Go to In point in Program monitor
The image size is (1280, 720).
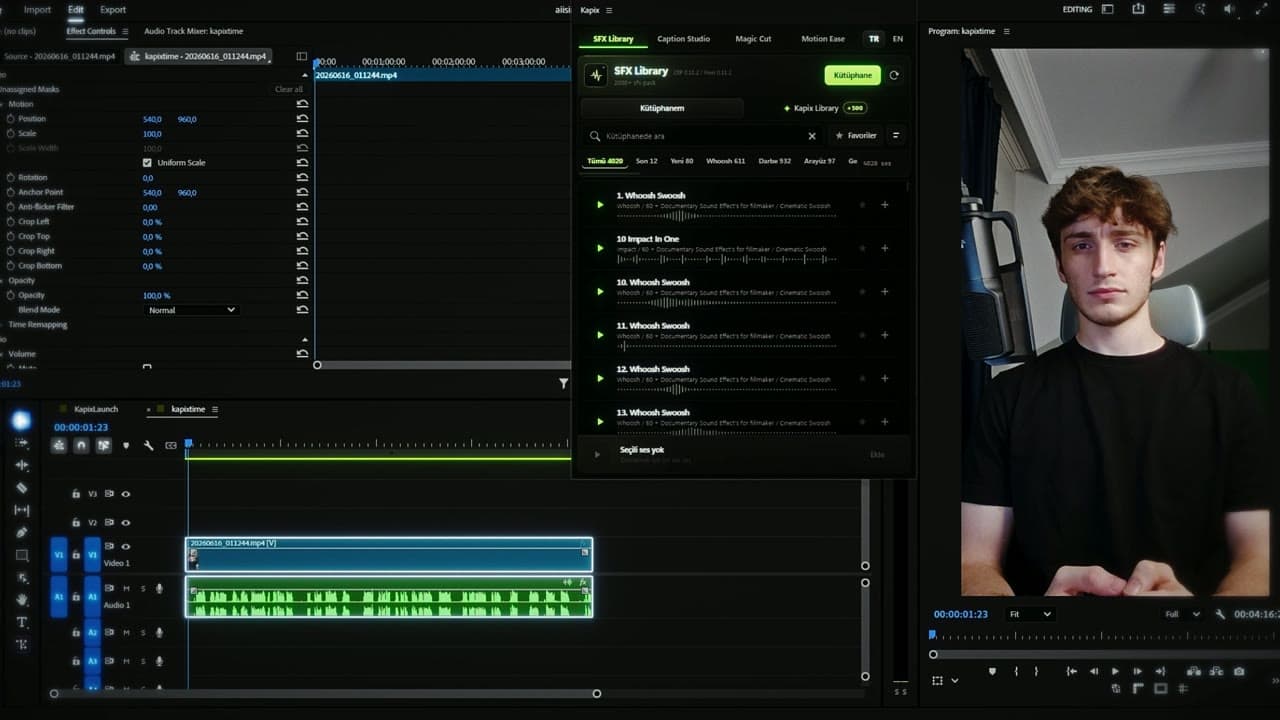pyautogui.click(x=1072, y=671)
